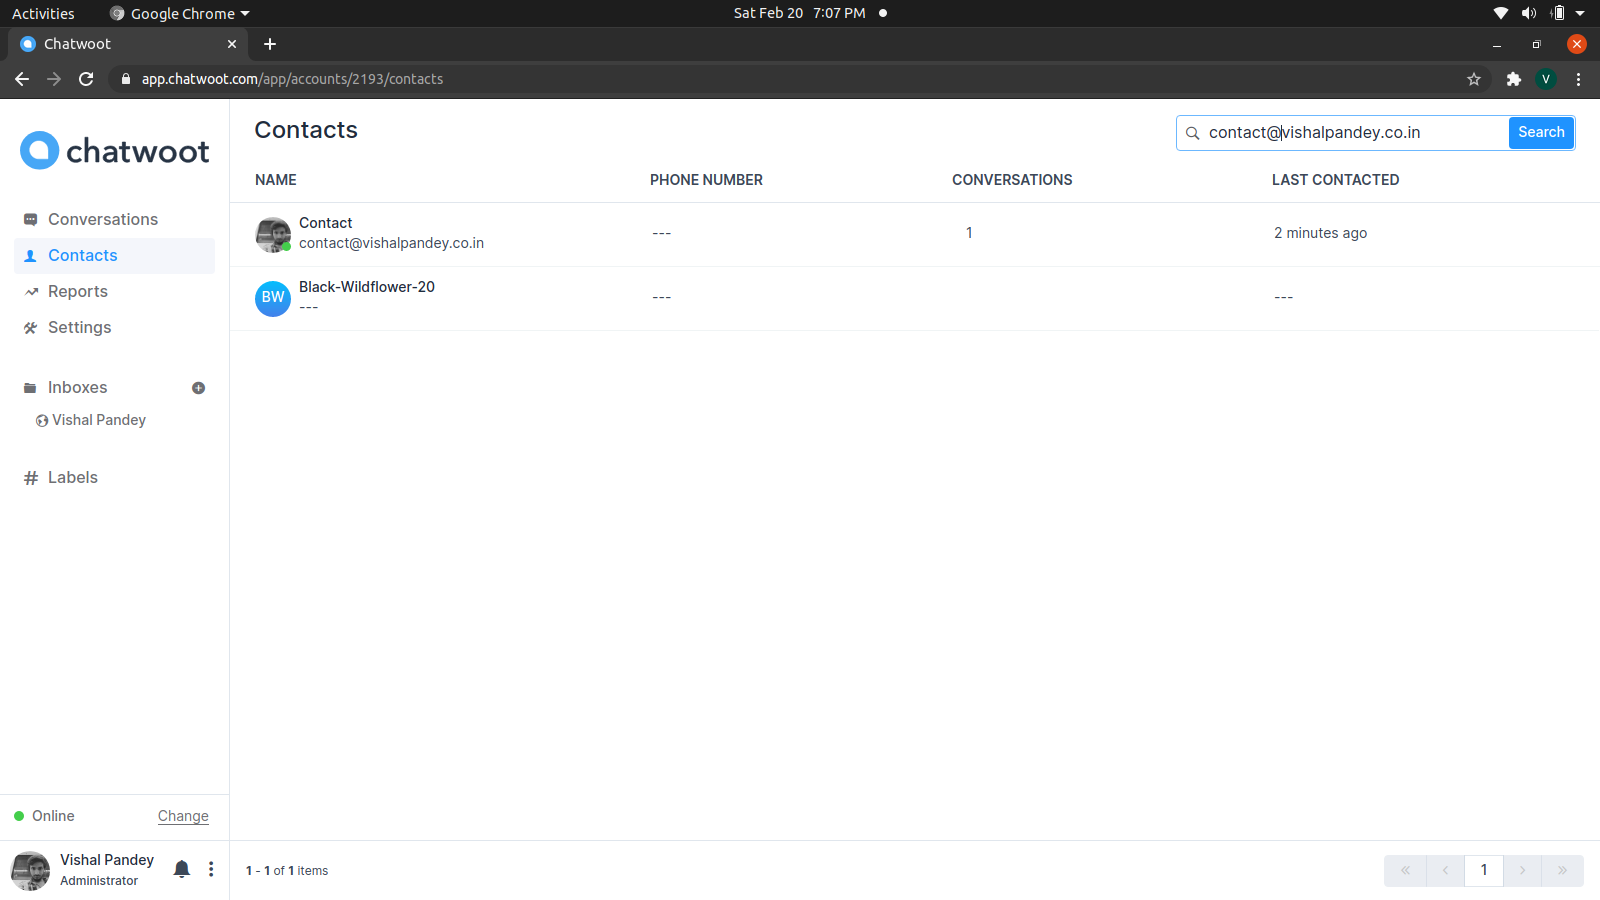Open the Chatwoot home logo
1600x900 pixels.
pyautogui.click(x=114, y=150)
